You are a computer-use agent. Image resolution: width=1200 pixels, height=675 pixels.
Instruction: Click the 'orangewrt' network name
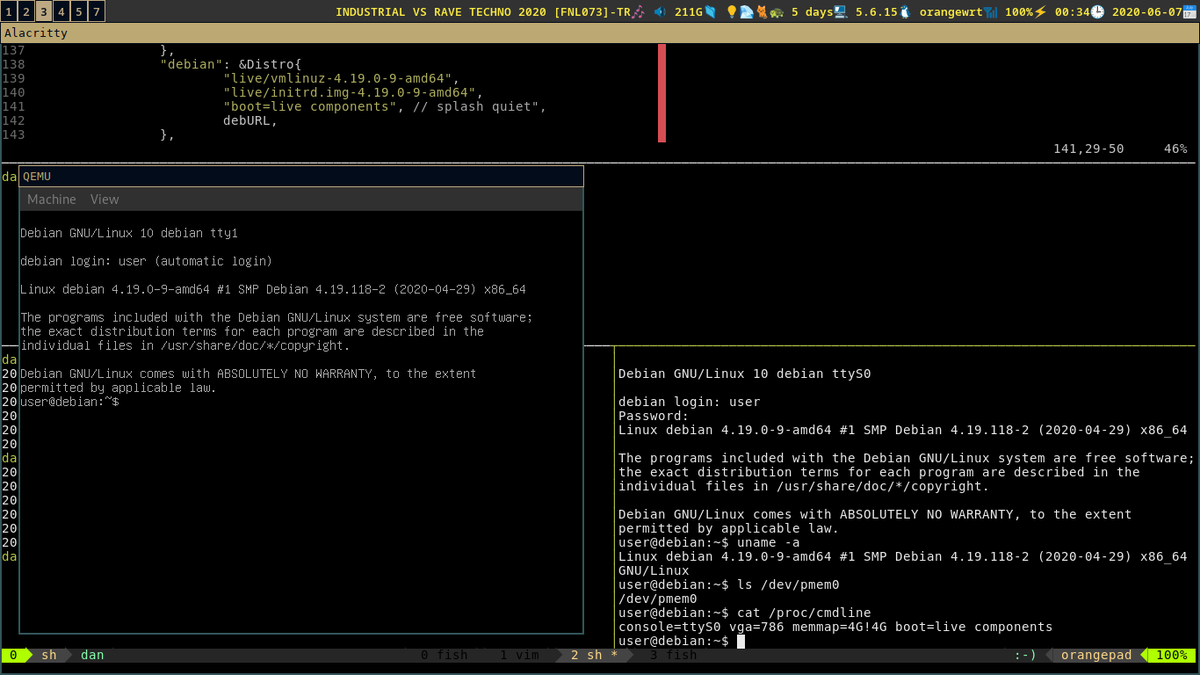(951, 12)
